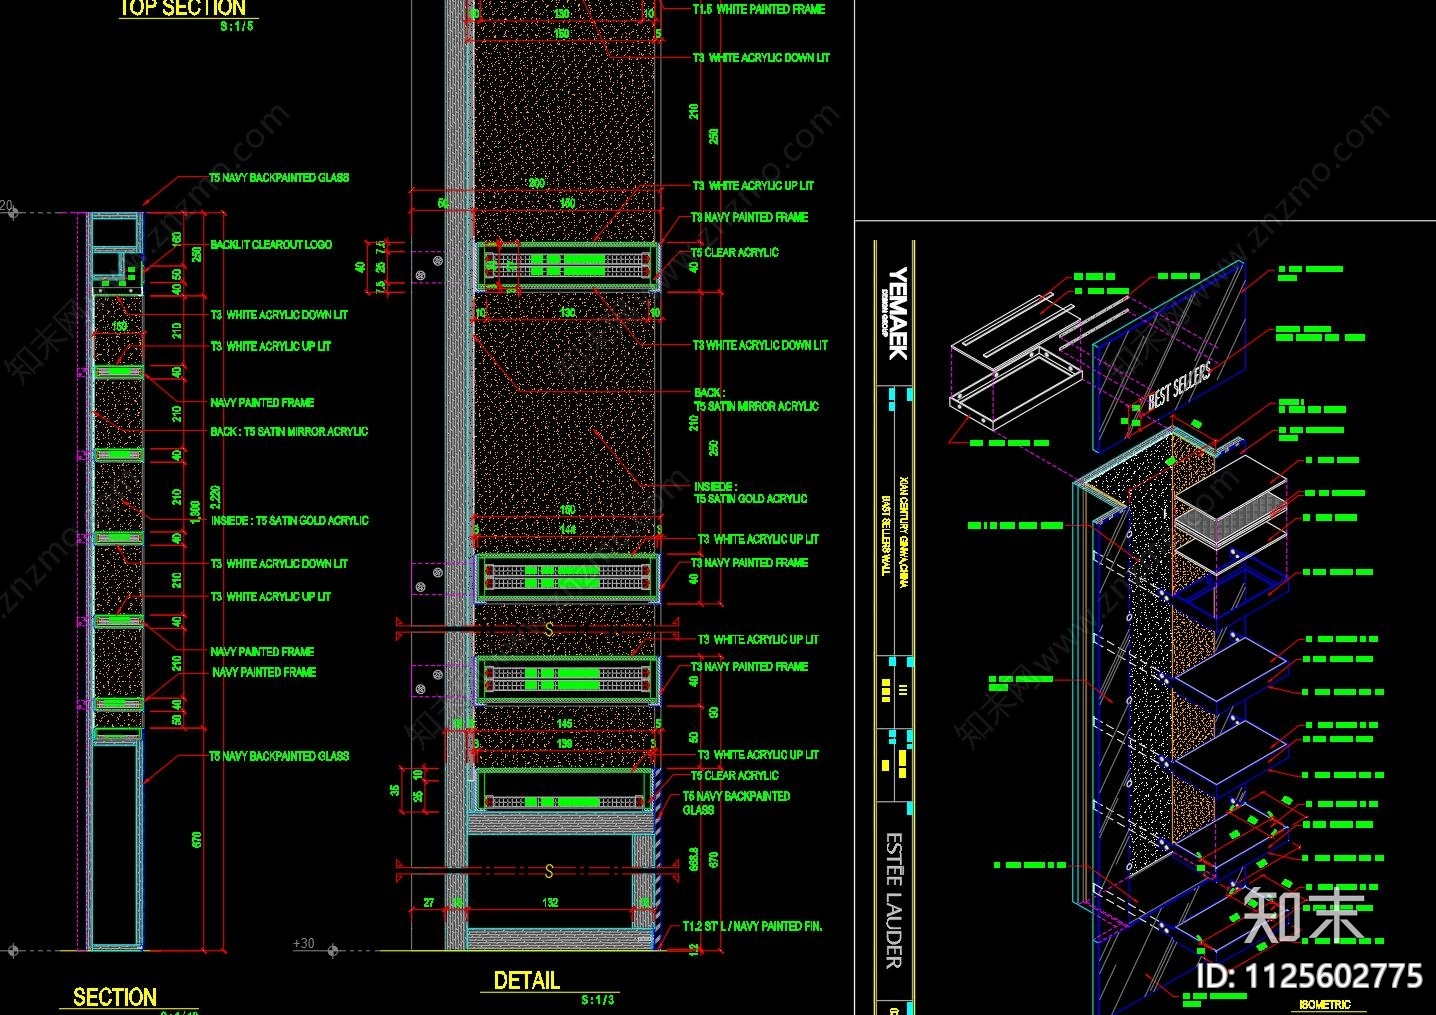Select the T6 NAVY BACKPAINTED GLASS annotation
Image resolution: width=1436 pixels, height=1015 pixels.
736,803
